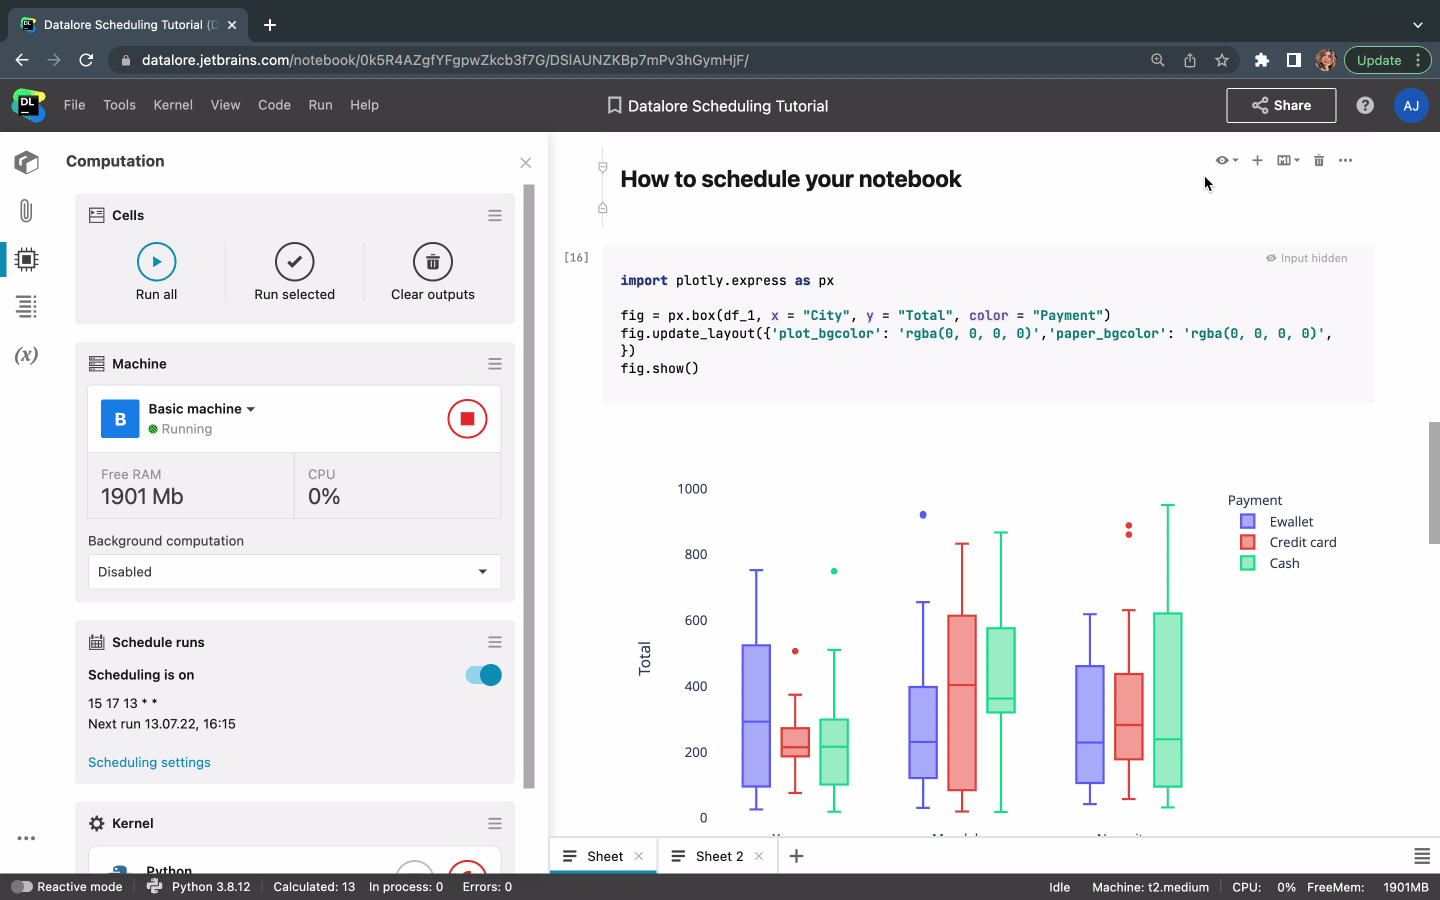Click the Run all cells icon
The image size is (1440, 900).
156,262
